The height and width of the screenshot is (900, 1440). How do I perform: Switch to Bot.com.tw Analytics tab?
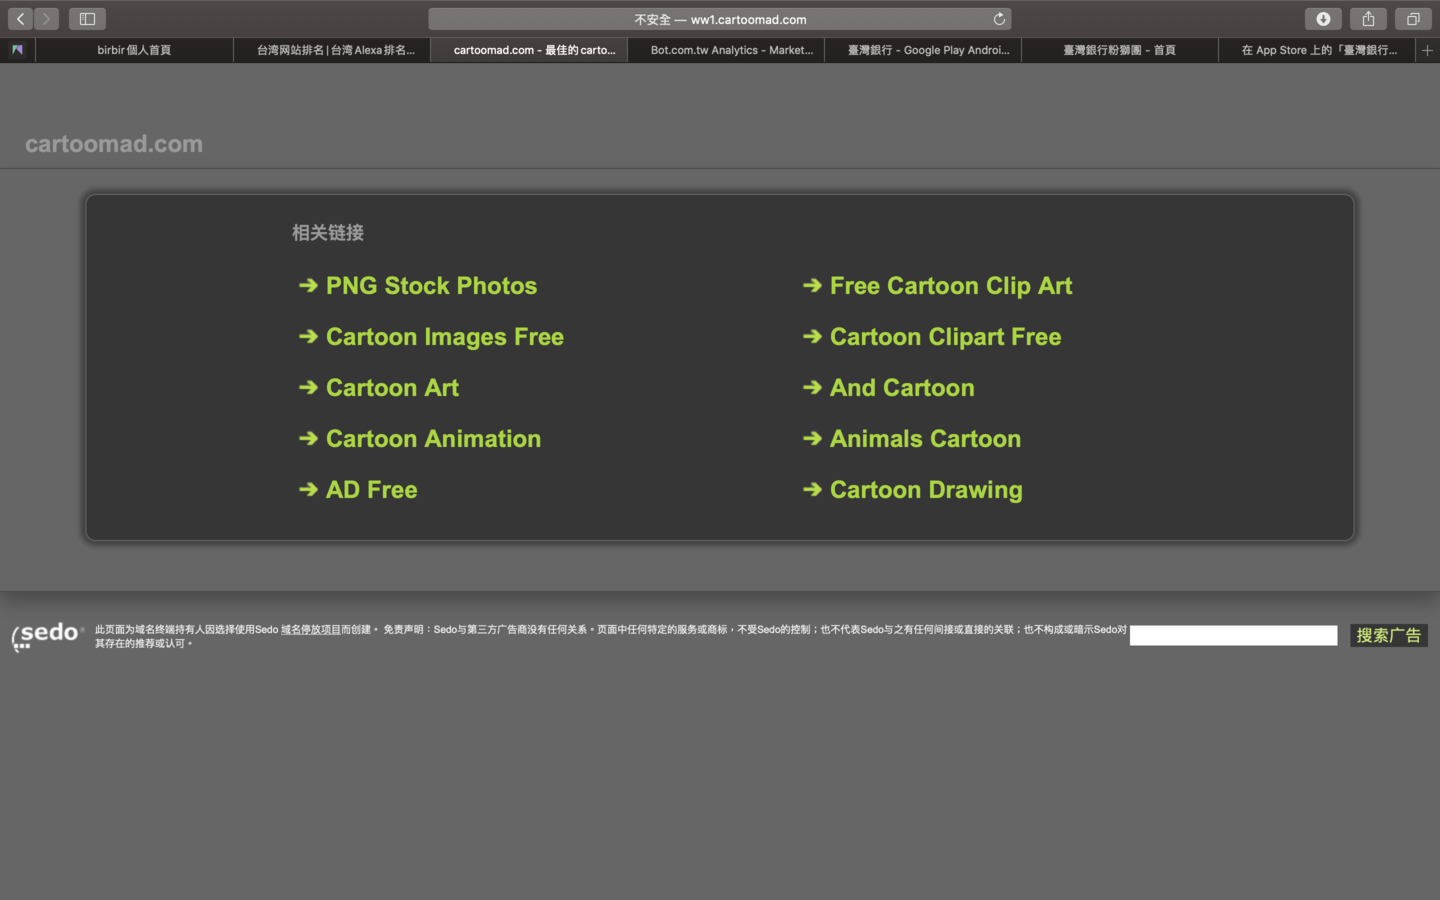[726, 50]
